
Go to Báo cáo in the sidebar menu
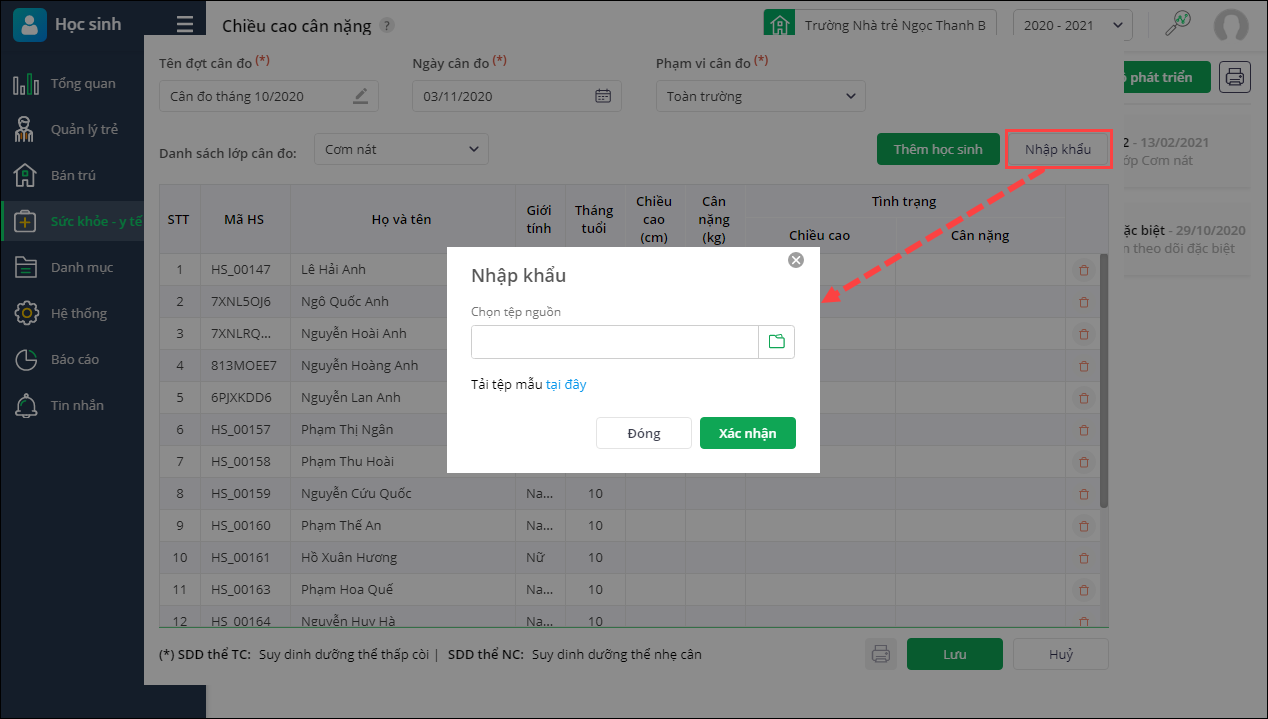pos(75,359)
